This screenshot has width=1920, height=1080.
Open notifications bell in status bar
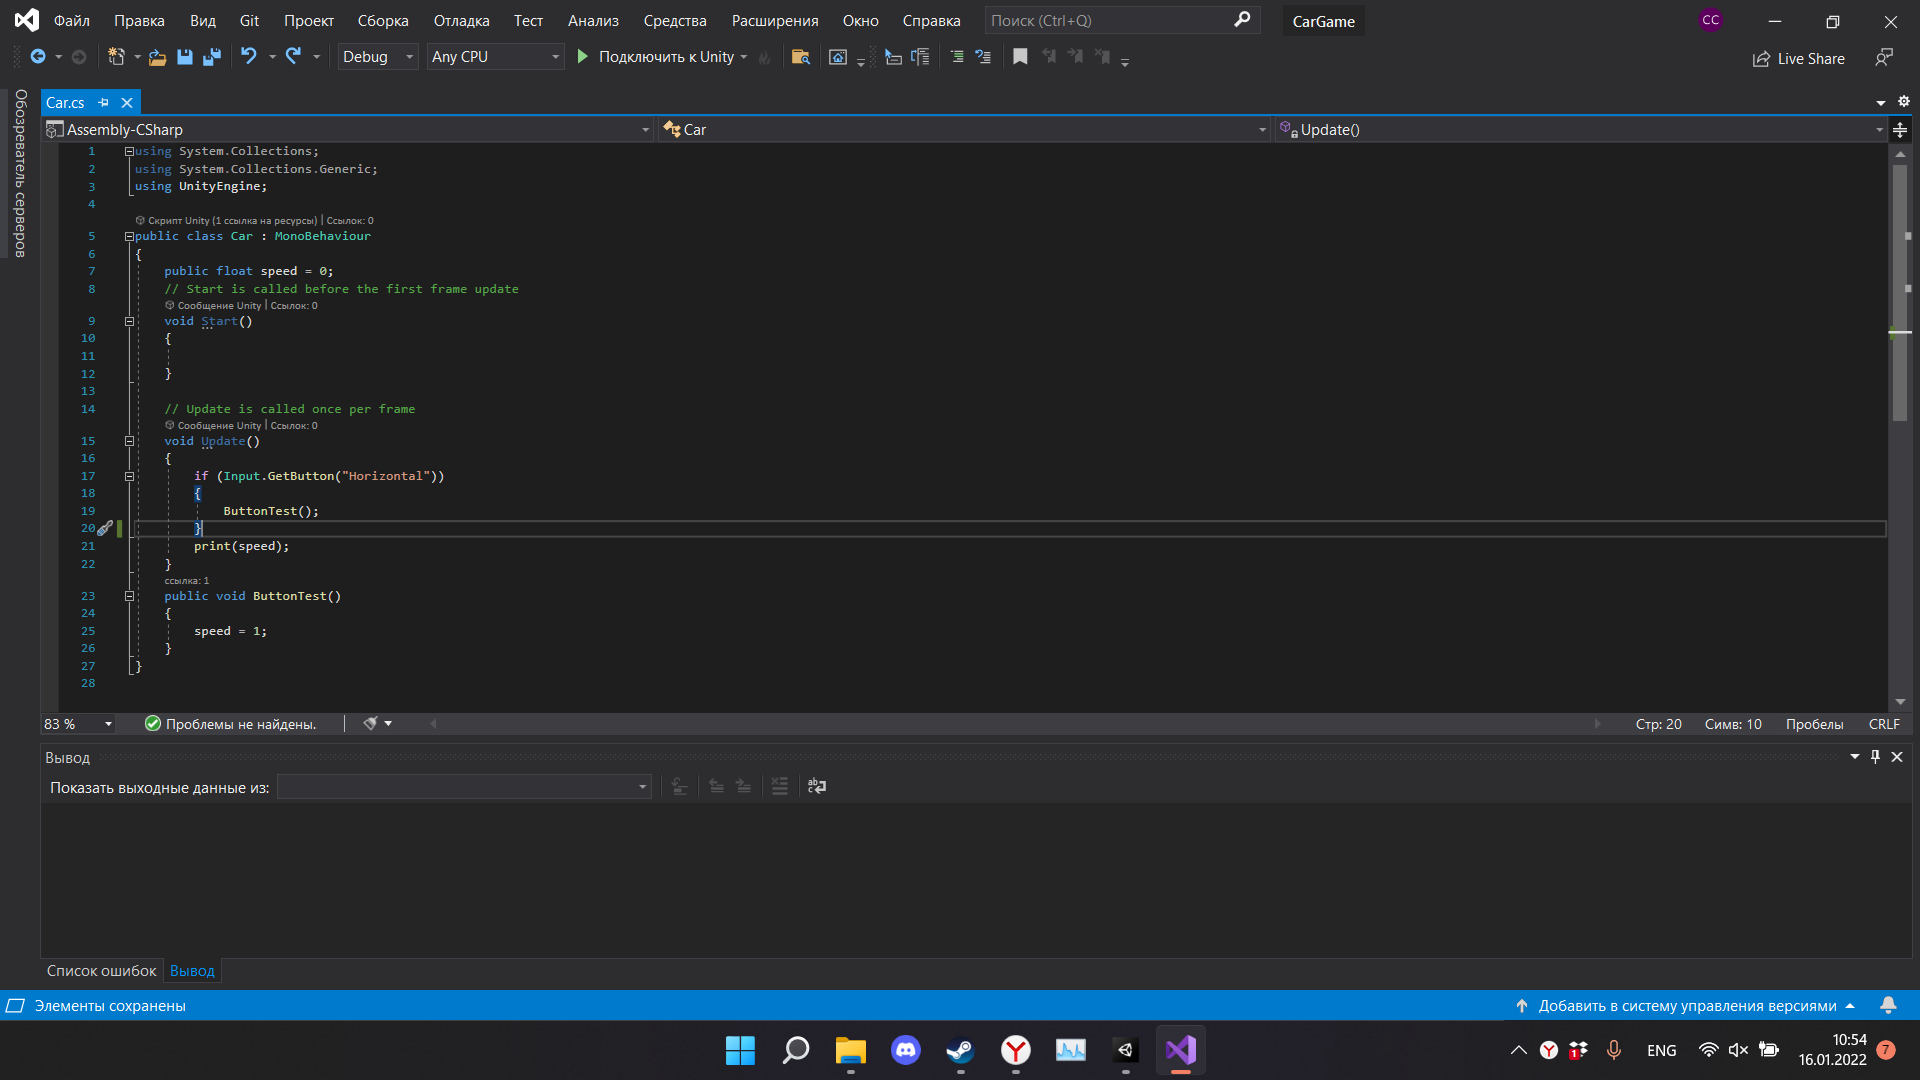[x=1888, y=1005]
